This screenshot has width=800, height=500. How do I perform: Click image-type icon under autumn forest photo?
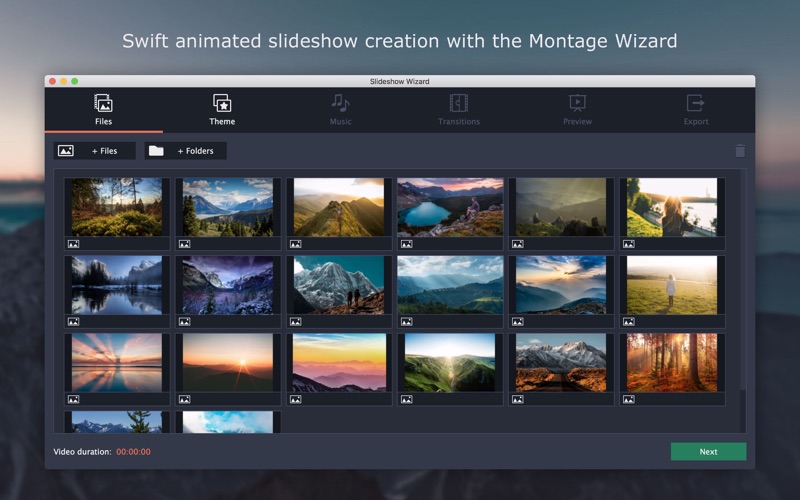click(x=629, y=399)
